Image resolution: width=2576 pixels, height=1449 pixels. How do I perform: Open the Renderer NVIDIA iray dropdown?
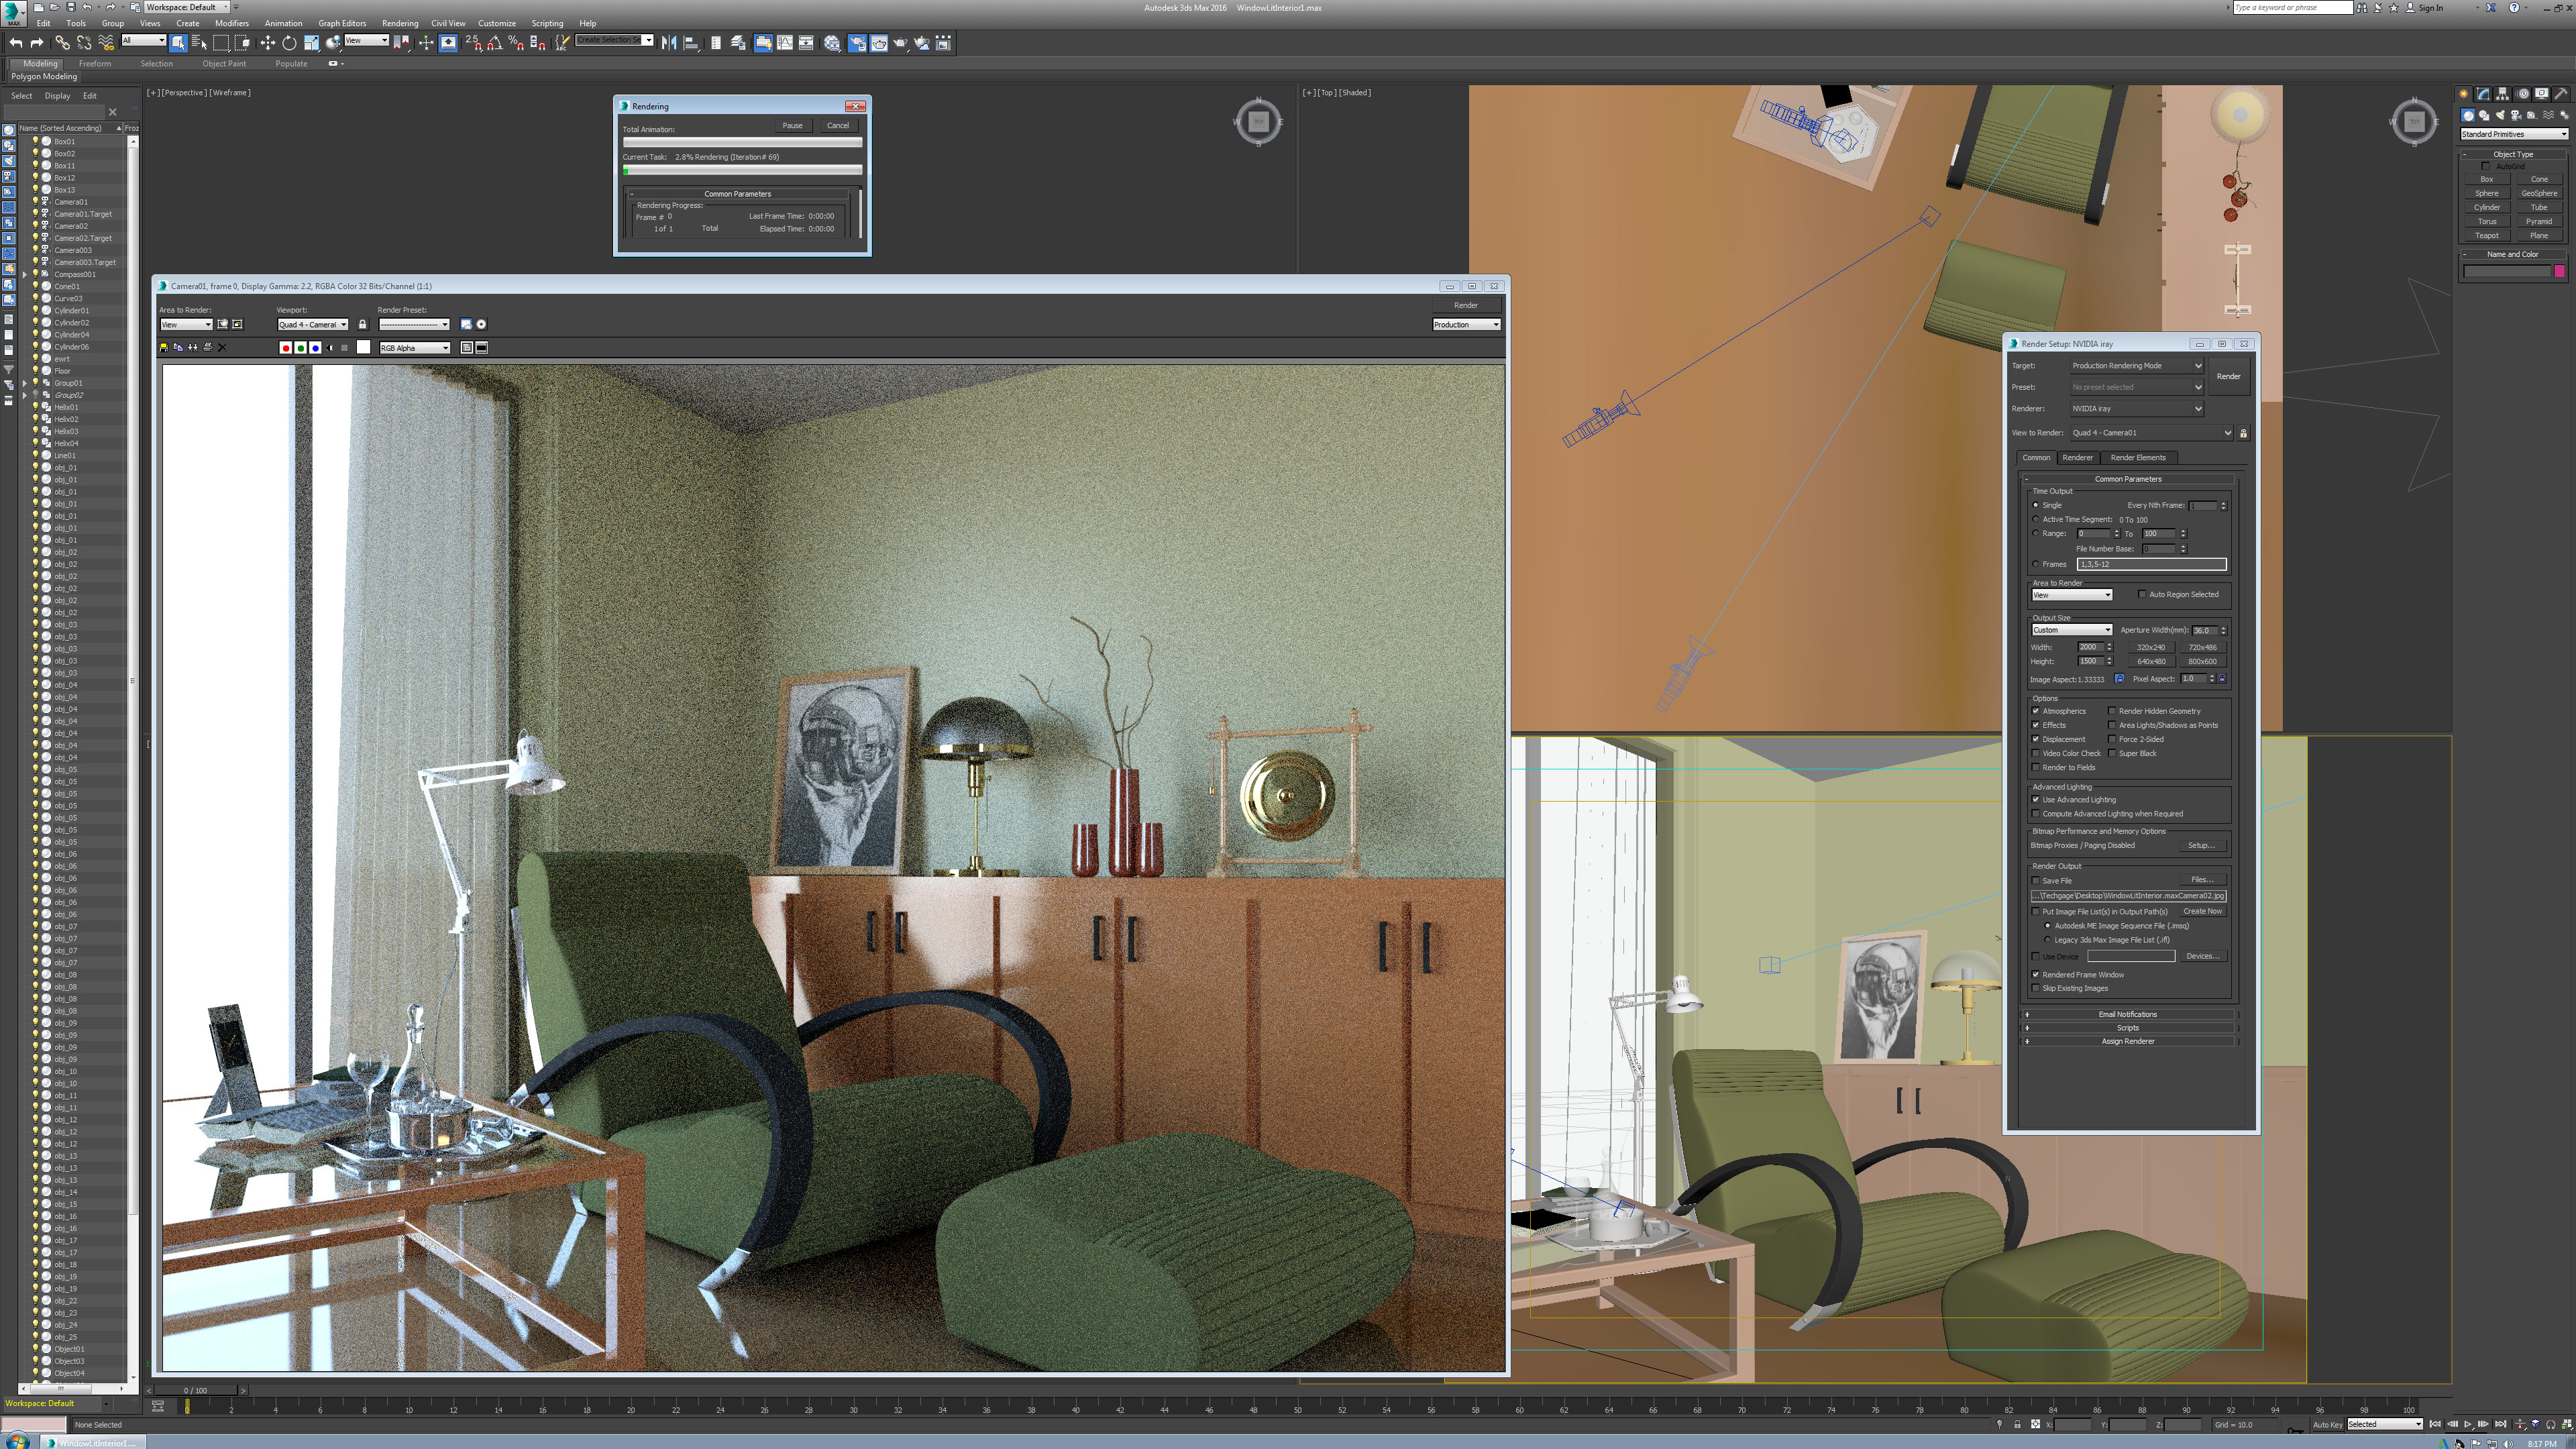(2136, 409)
